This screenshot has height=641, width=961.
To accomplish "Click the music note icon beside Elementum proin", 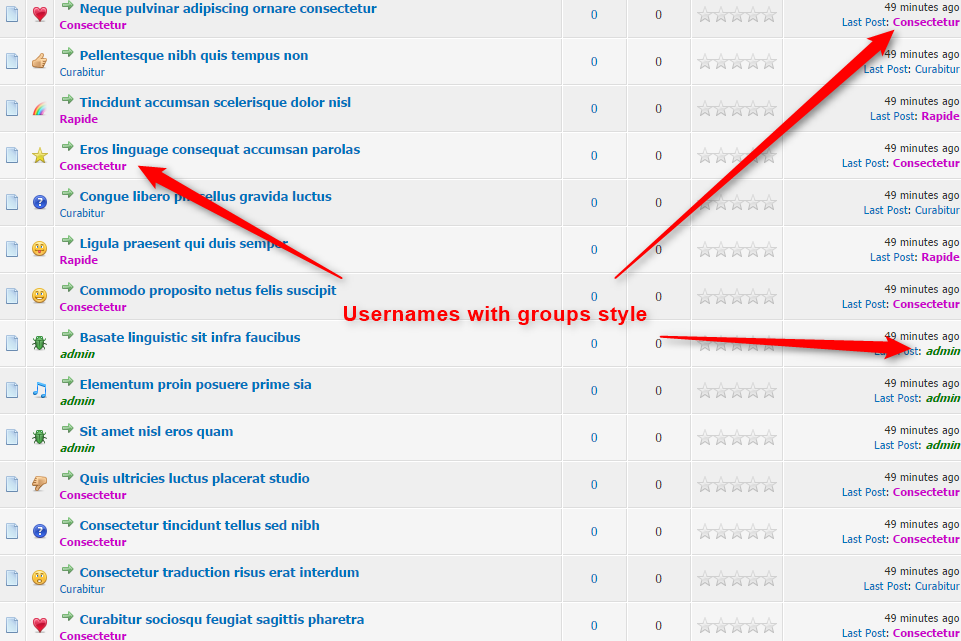I will pyautogui.click(x=40, y=390).
